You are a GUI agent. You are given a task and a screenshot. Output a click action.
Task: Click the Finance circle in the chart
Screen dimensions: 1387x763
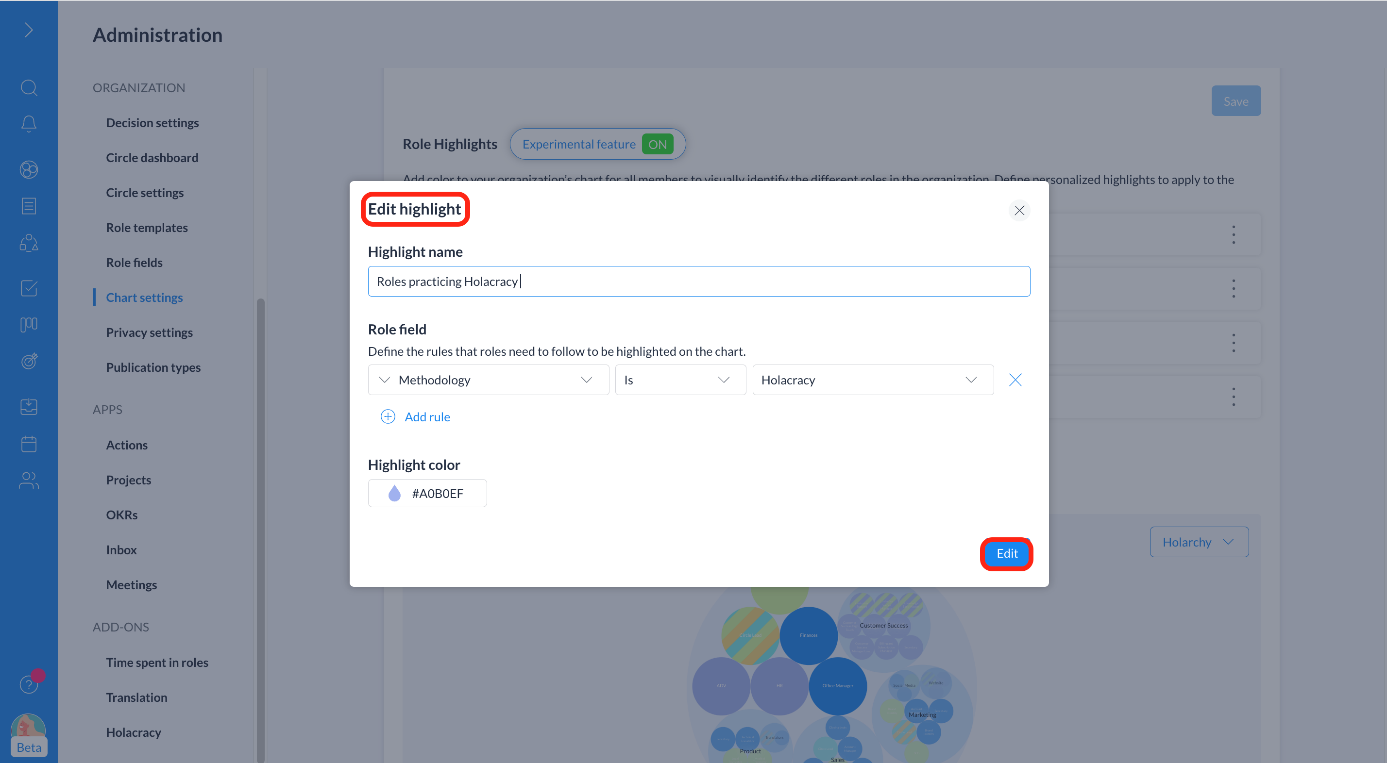(x=808, y=636)
